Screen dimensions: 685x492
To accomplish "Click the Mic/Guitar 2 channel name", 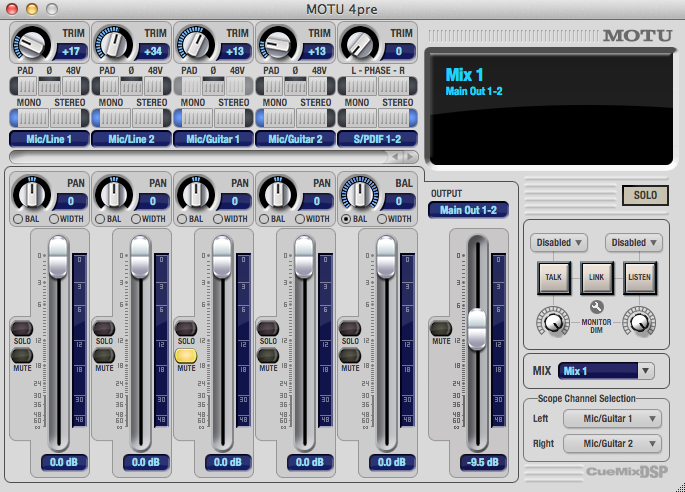I will pos(295,139).
